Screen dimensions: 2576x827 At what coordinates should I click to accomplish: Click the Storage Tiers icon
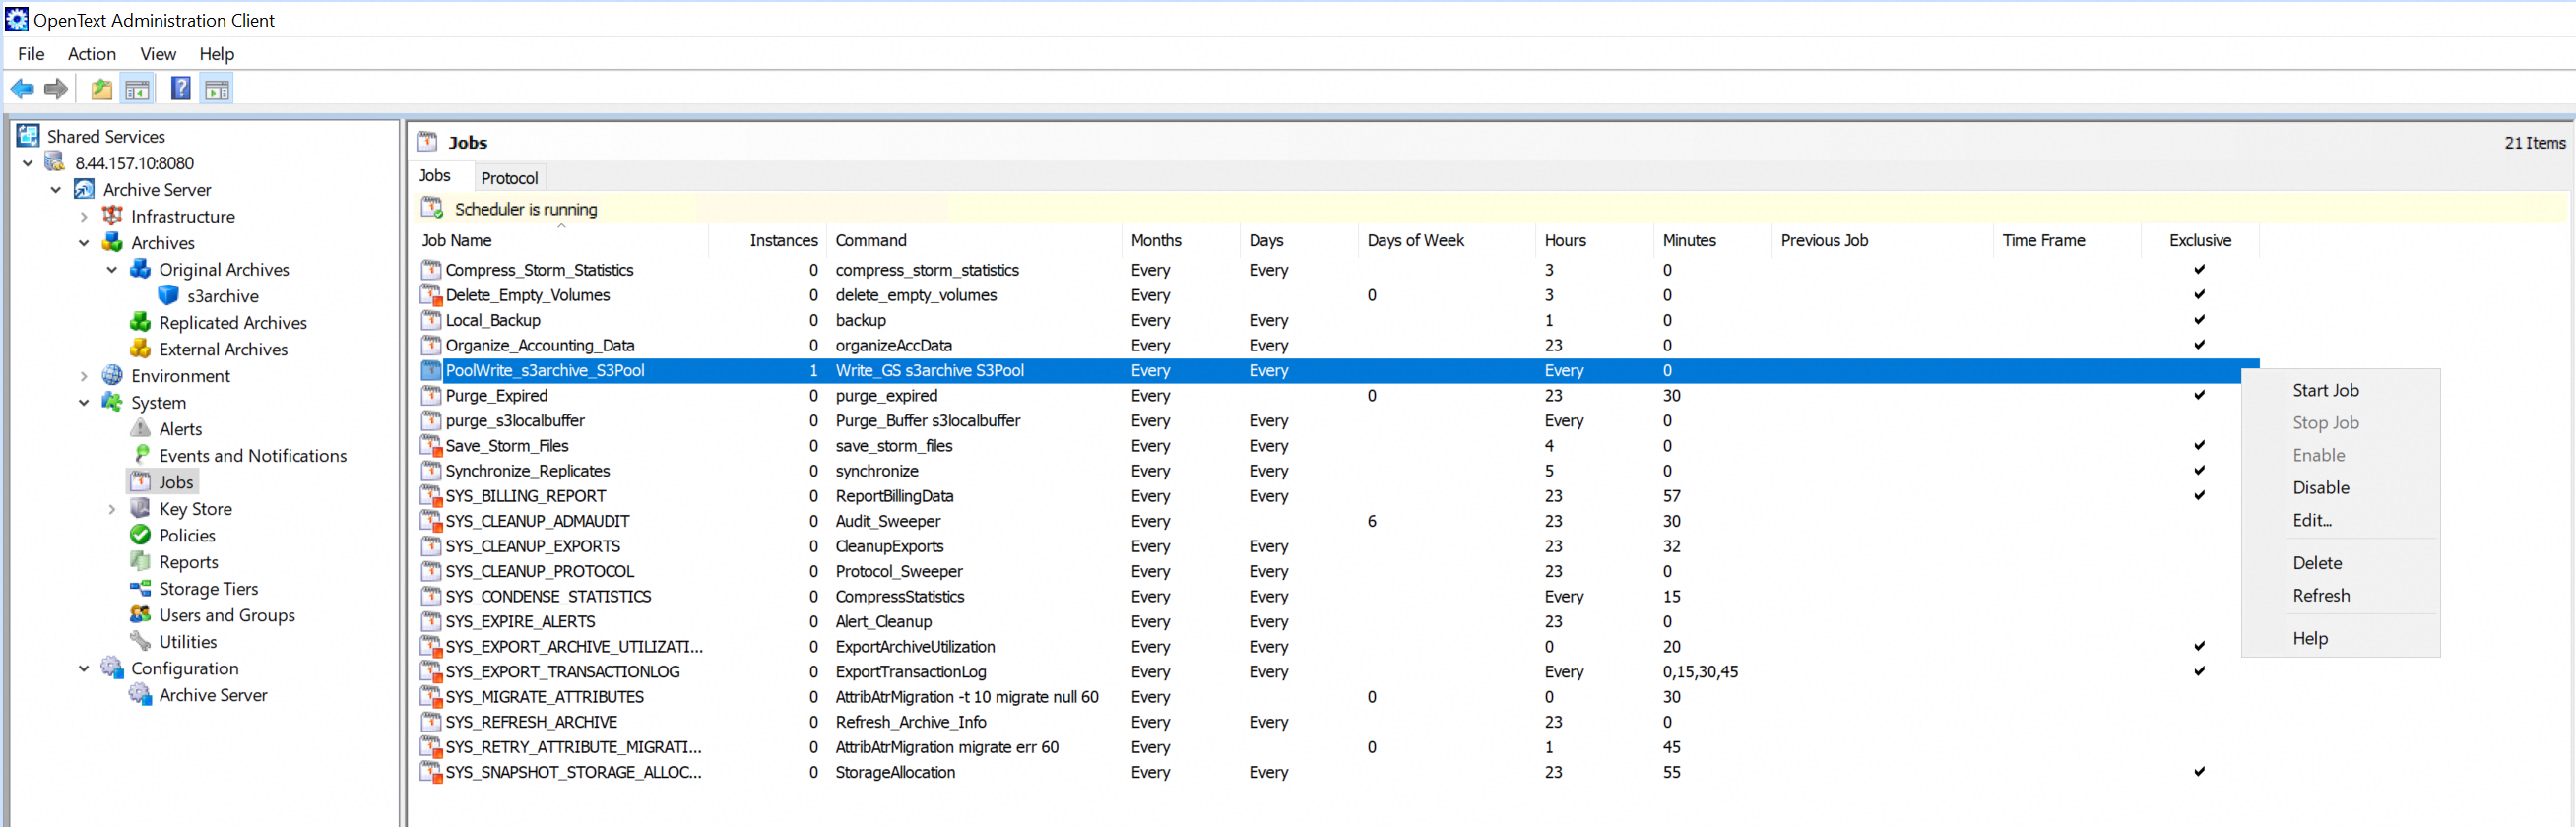click(140, 588)
